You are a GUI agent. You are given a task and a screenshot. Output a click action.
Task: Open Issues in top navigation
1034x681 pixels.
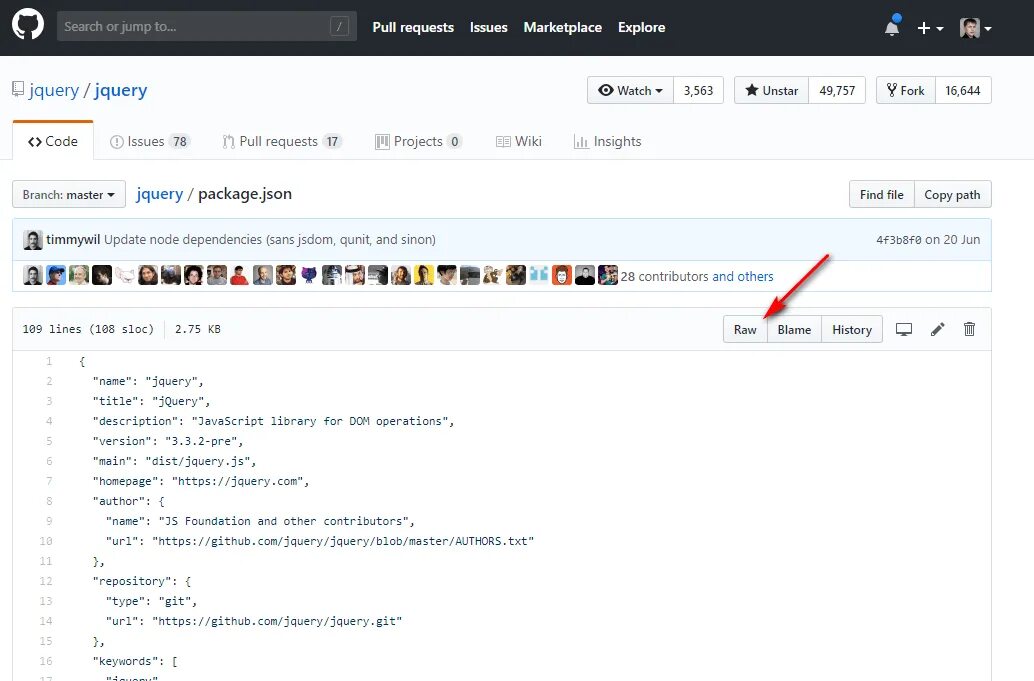489,28
